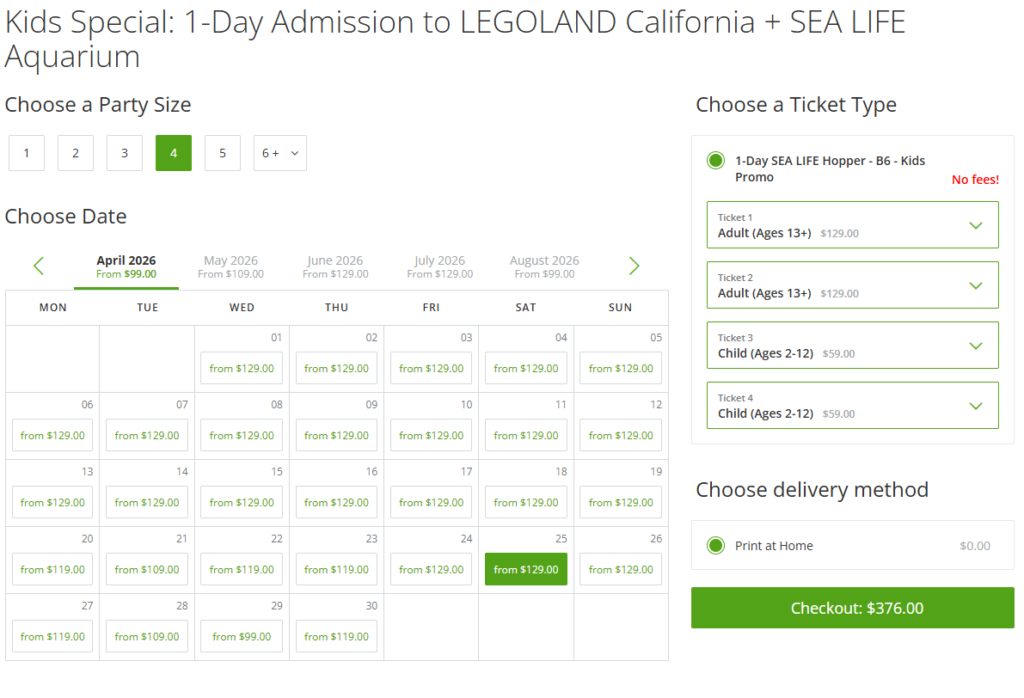
Task: Open the August 2026 month tab
Action: click(x=544, y=266)
